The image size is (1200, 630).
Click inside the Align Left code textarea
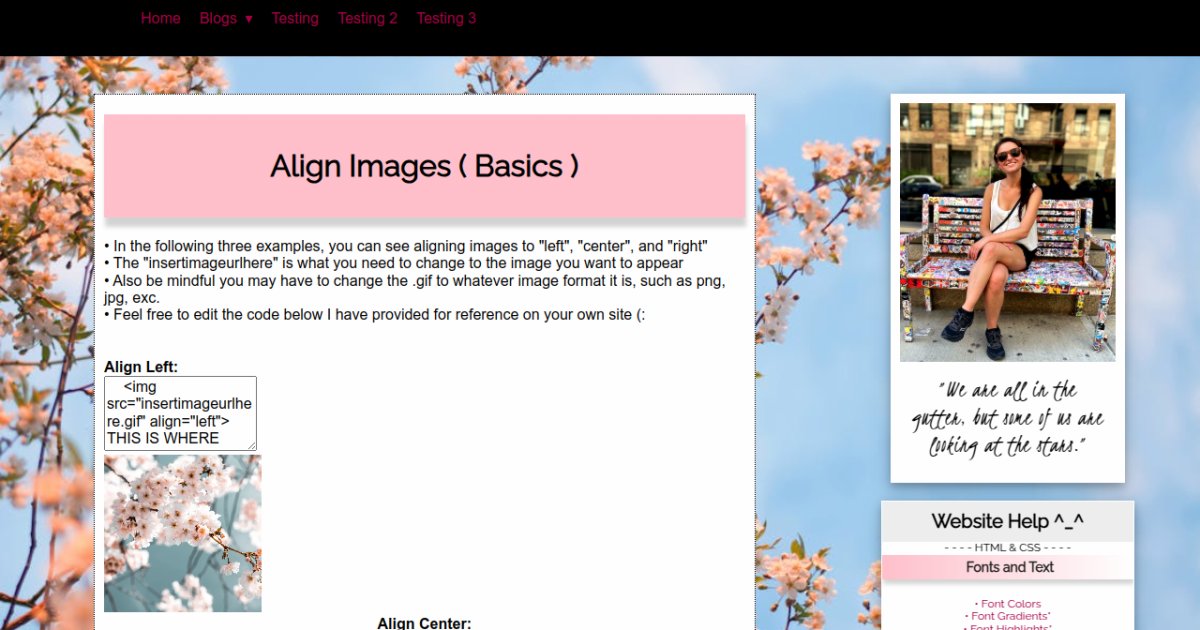(x=178, y=412)
